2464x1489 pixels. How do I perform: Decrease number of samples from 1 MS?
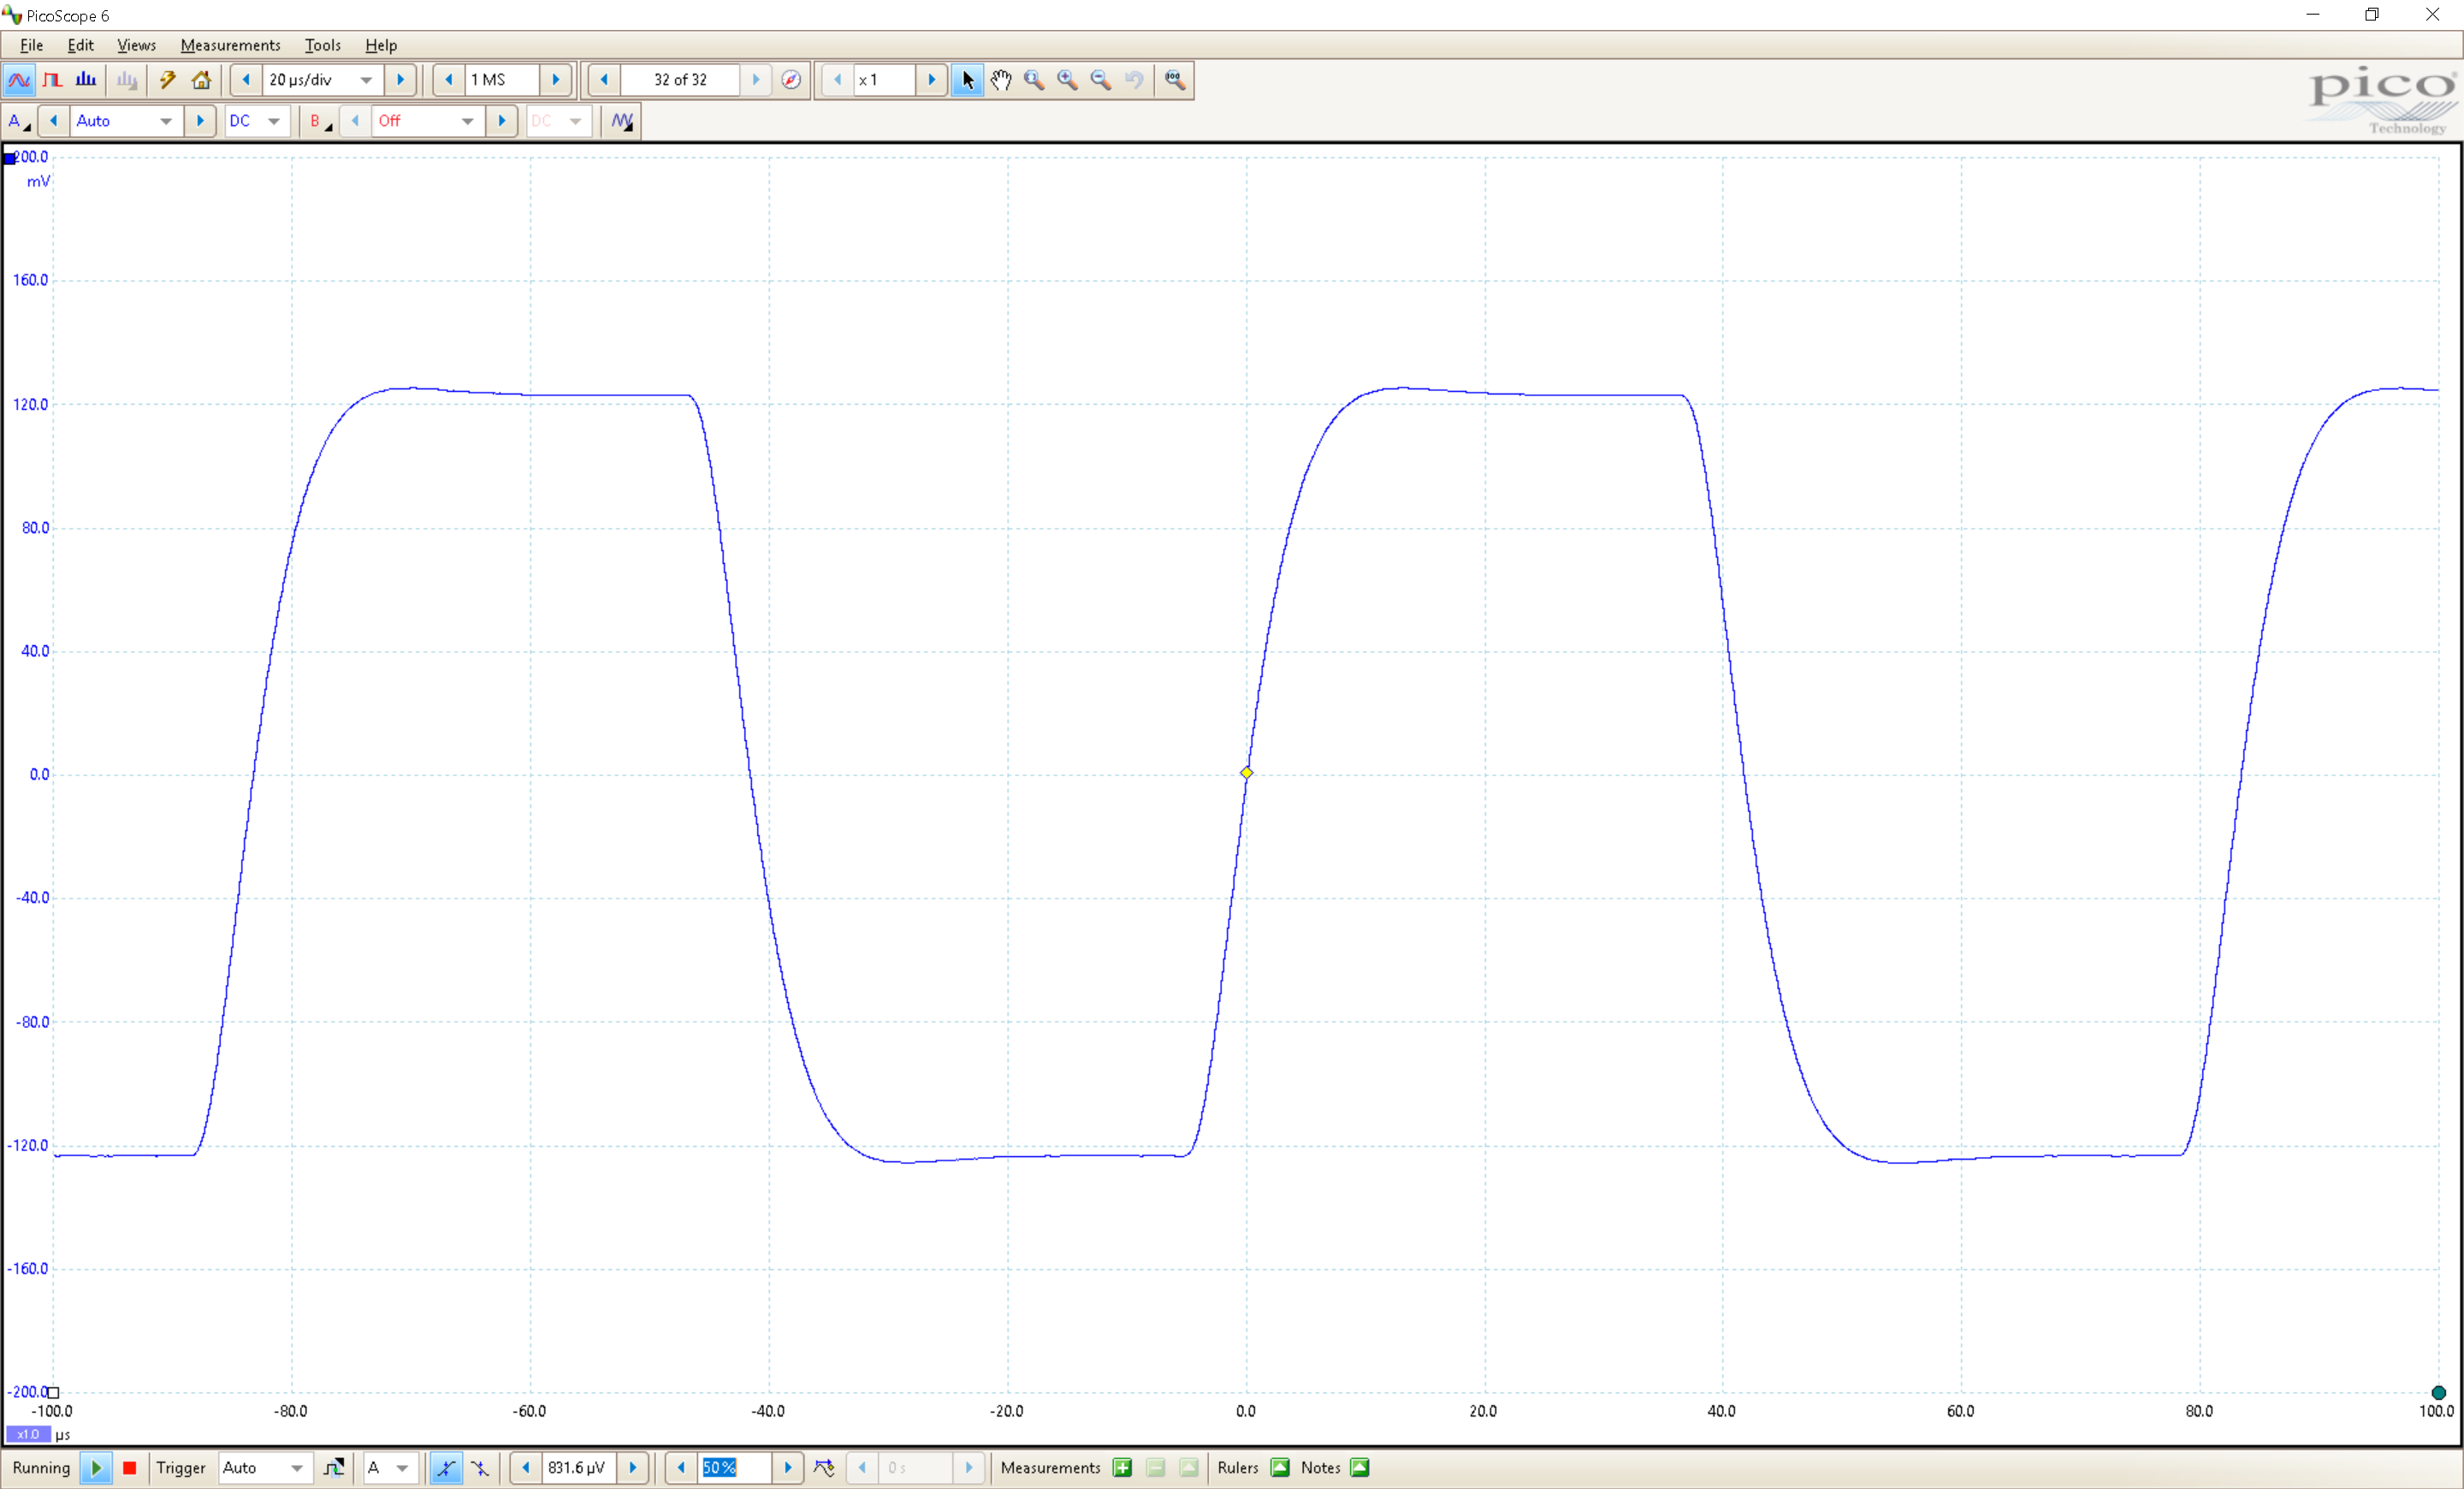(x=448, y=80)
